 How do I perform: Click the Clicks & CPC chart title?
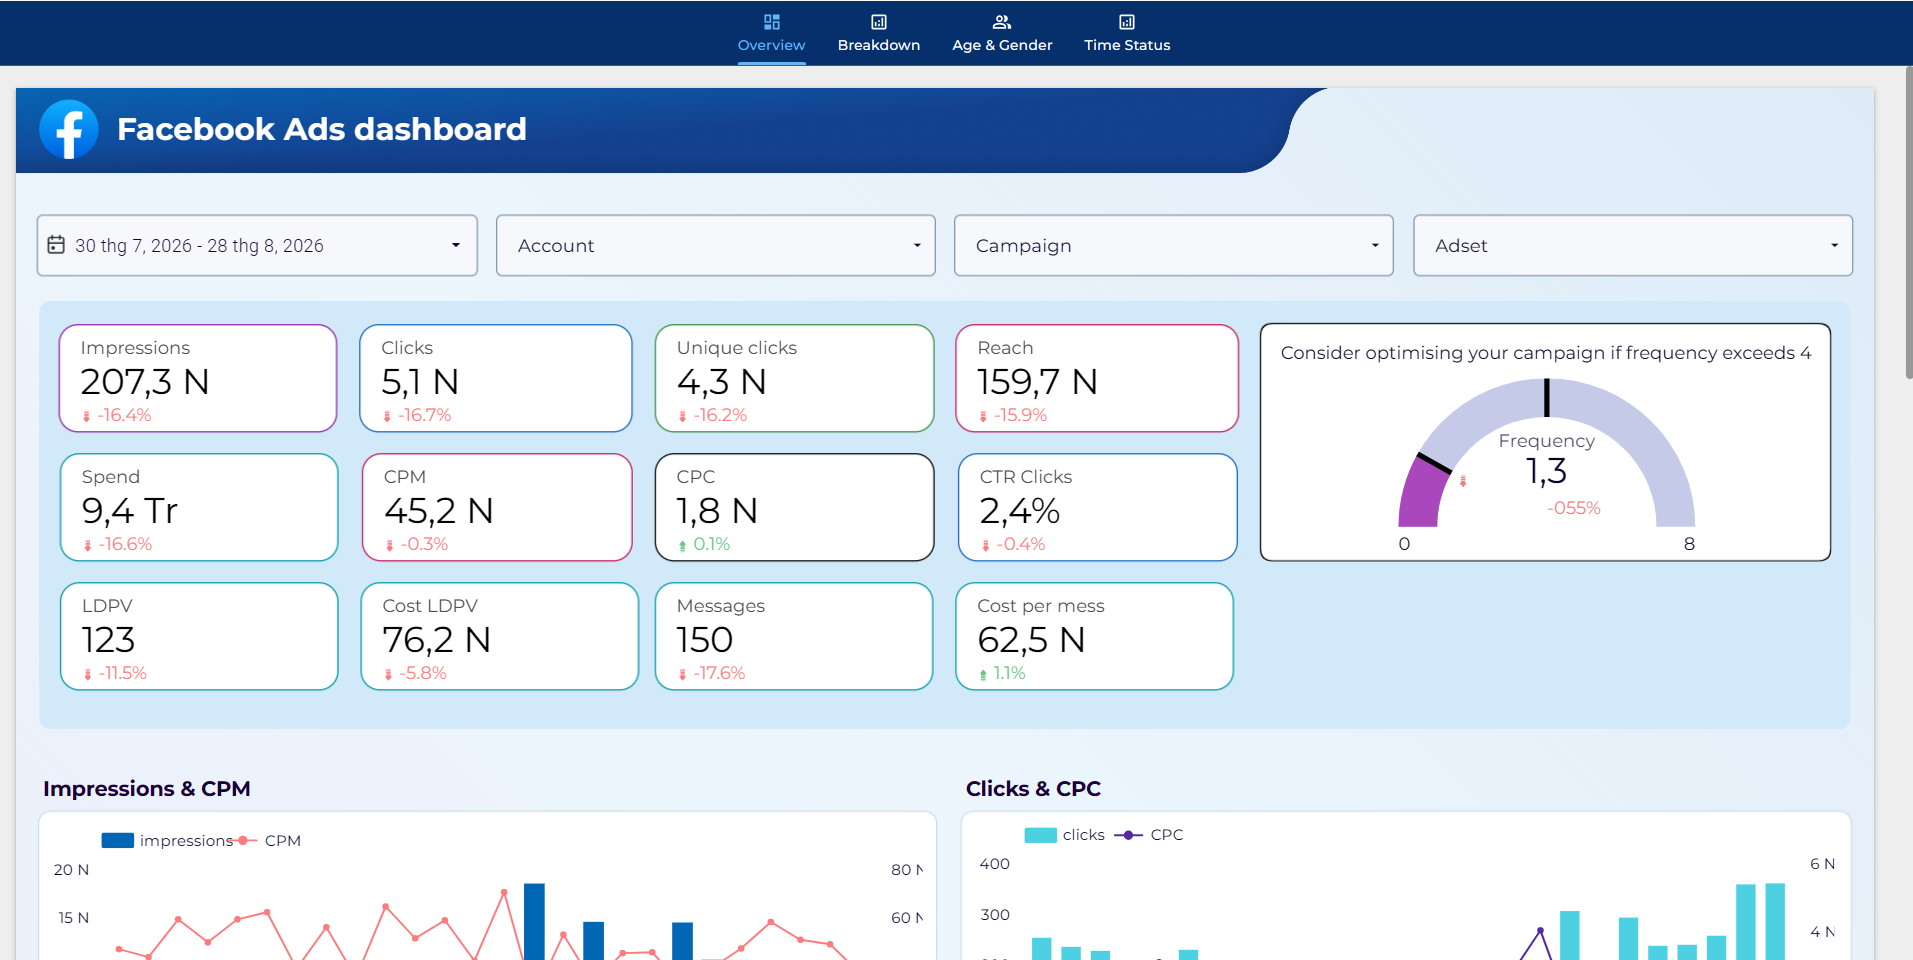(x=1033, y=788)
